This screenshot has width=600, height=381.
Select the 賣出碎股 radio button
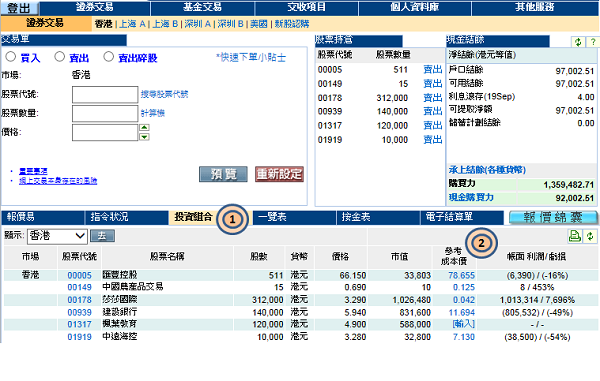click(109, 57)
